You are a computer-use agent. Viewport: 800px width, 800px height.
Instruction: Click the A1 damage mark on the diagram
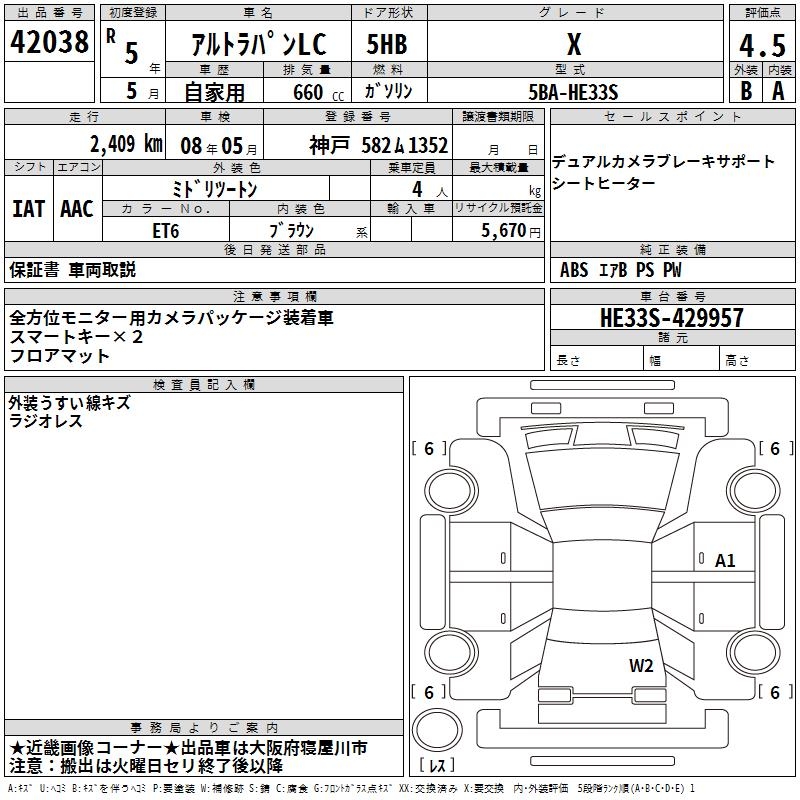pos(724,561)
